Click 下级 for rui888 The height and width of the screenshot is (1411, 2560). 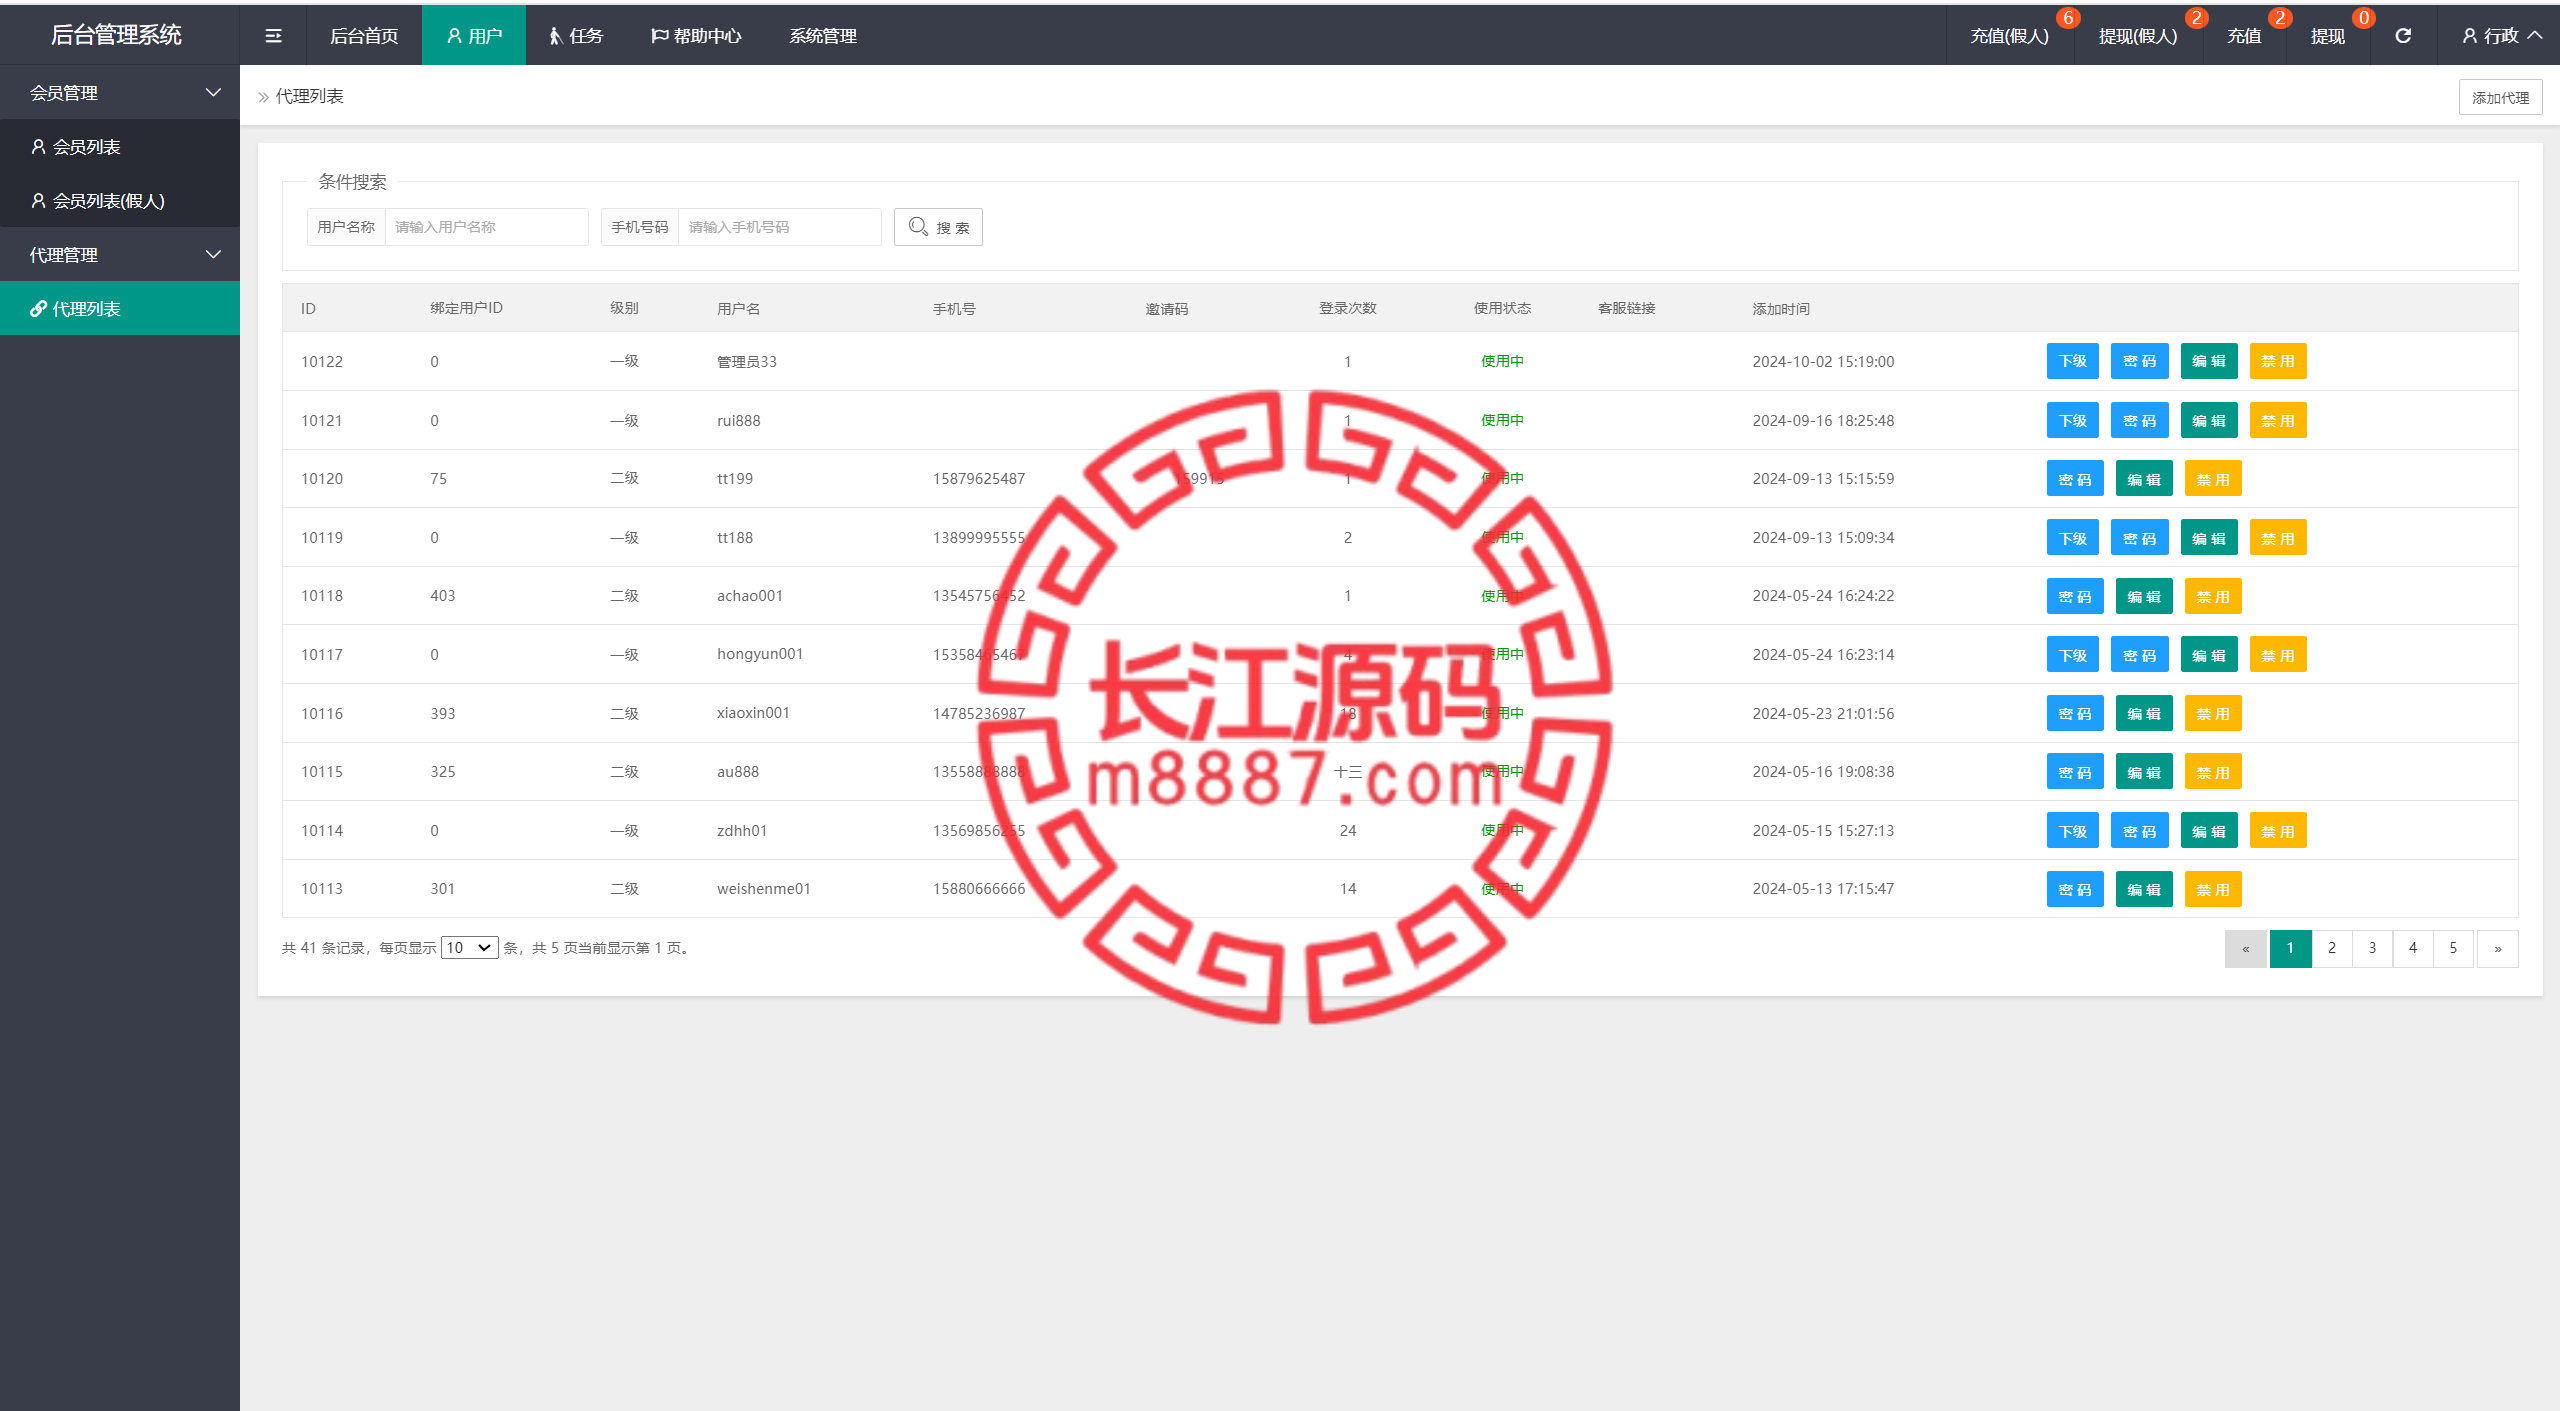[x=2073, y=420]
